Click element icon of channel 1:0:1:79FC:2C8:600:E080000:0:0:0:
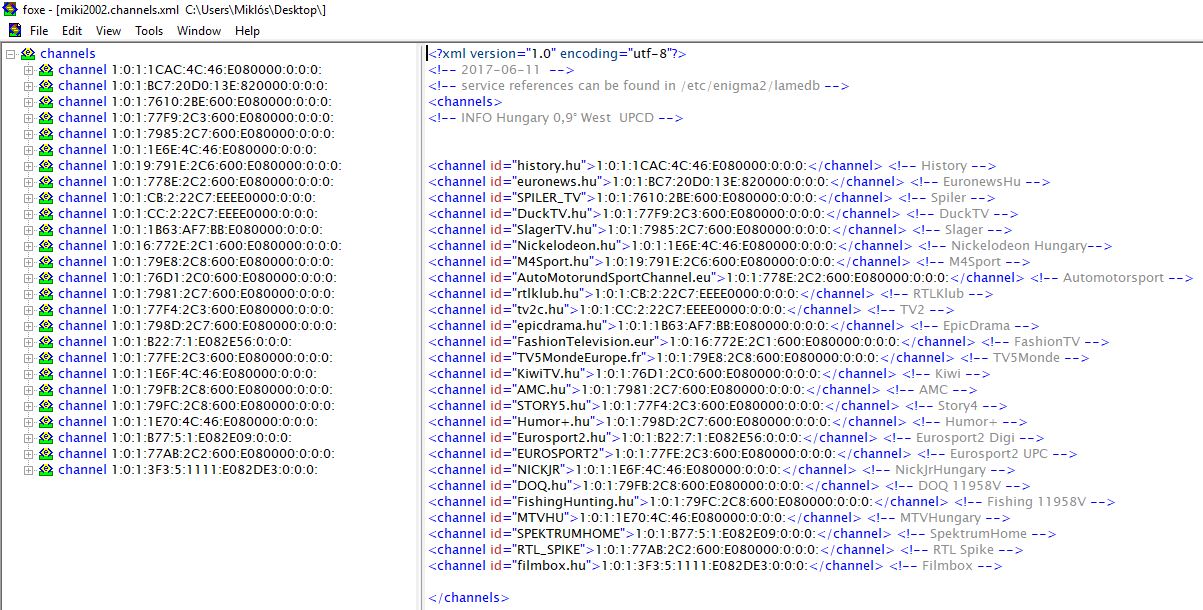This screenshot has width=1203, height=610. point(46,406)
